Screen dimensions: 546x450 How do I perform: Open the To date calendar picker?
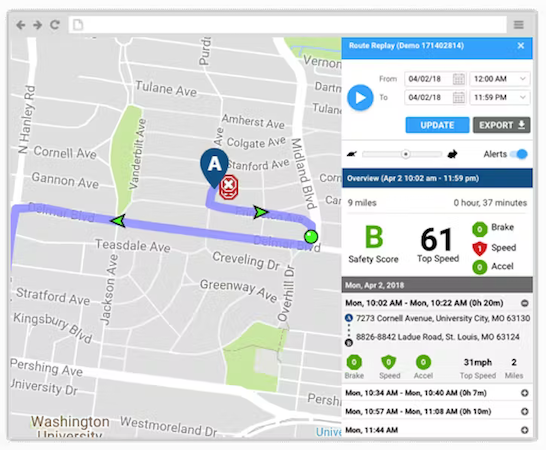pyautogui.click(x=459, y=98)
